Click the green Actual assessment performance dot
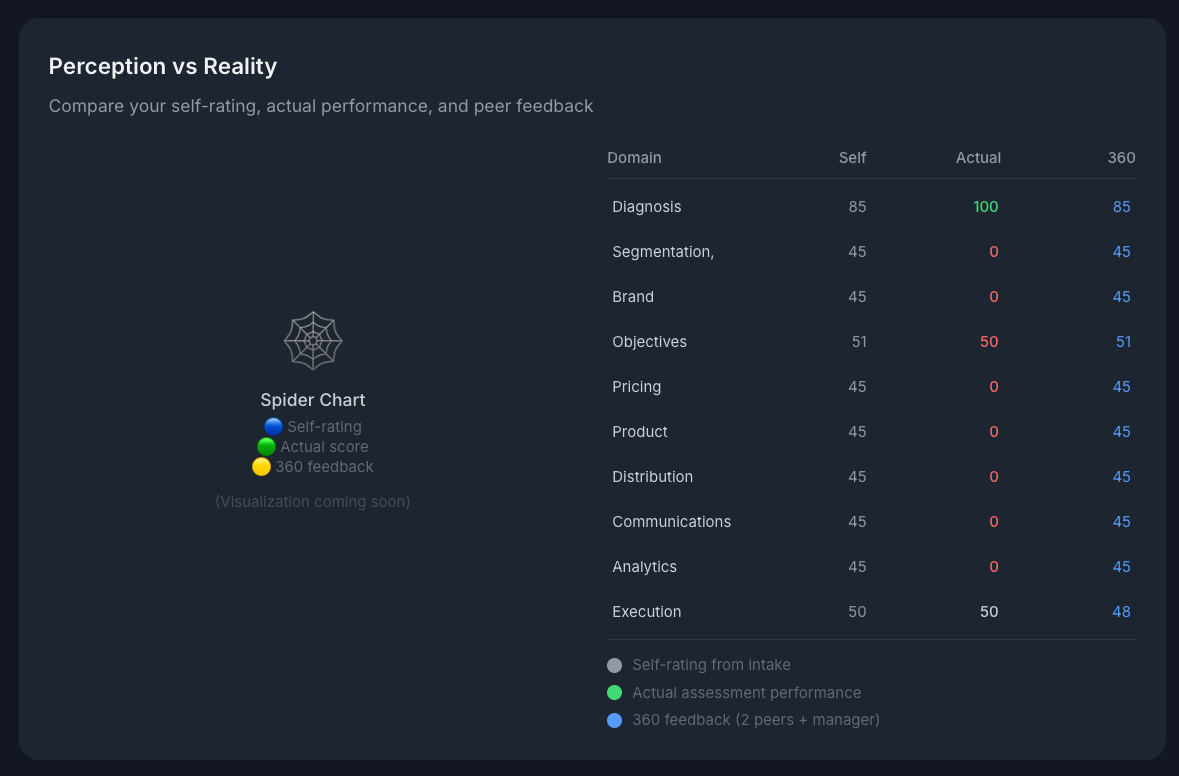The image size is (1179, 776). tap(614, 692)
